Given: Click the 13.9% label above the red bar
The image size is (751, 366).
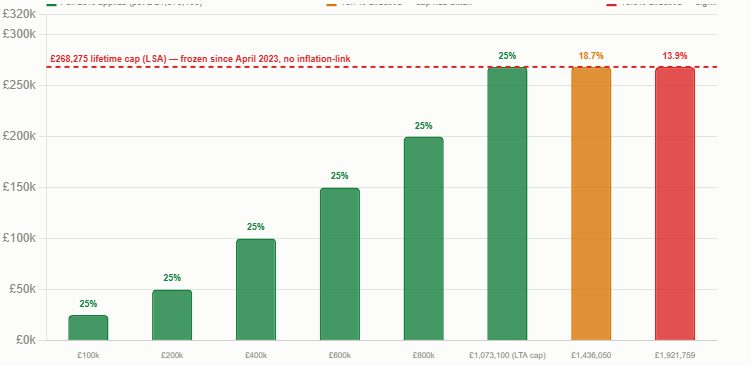Looking at the screenshot, I should click(x=675, y=56).
